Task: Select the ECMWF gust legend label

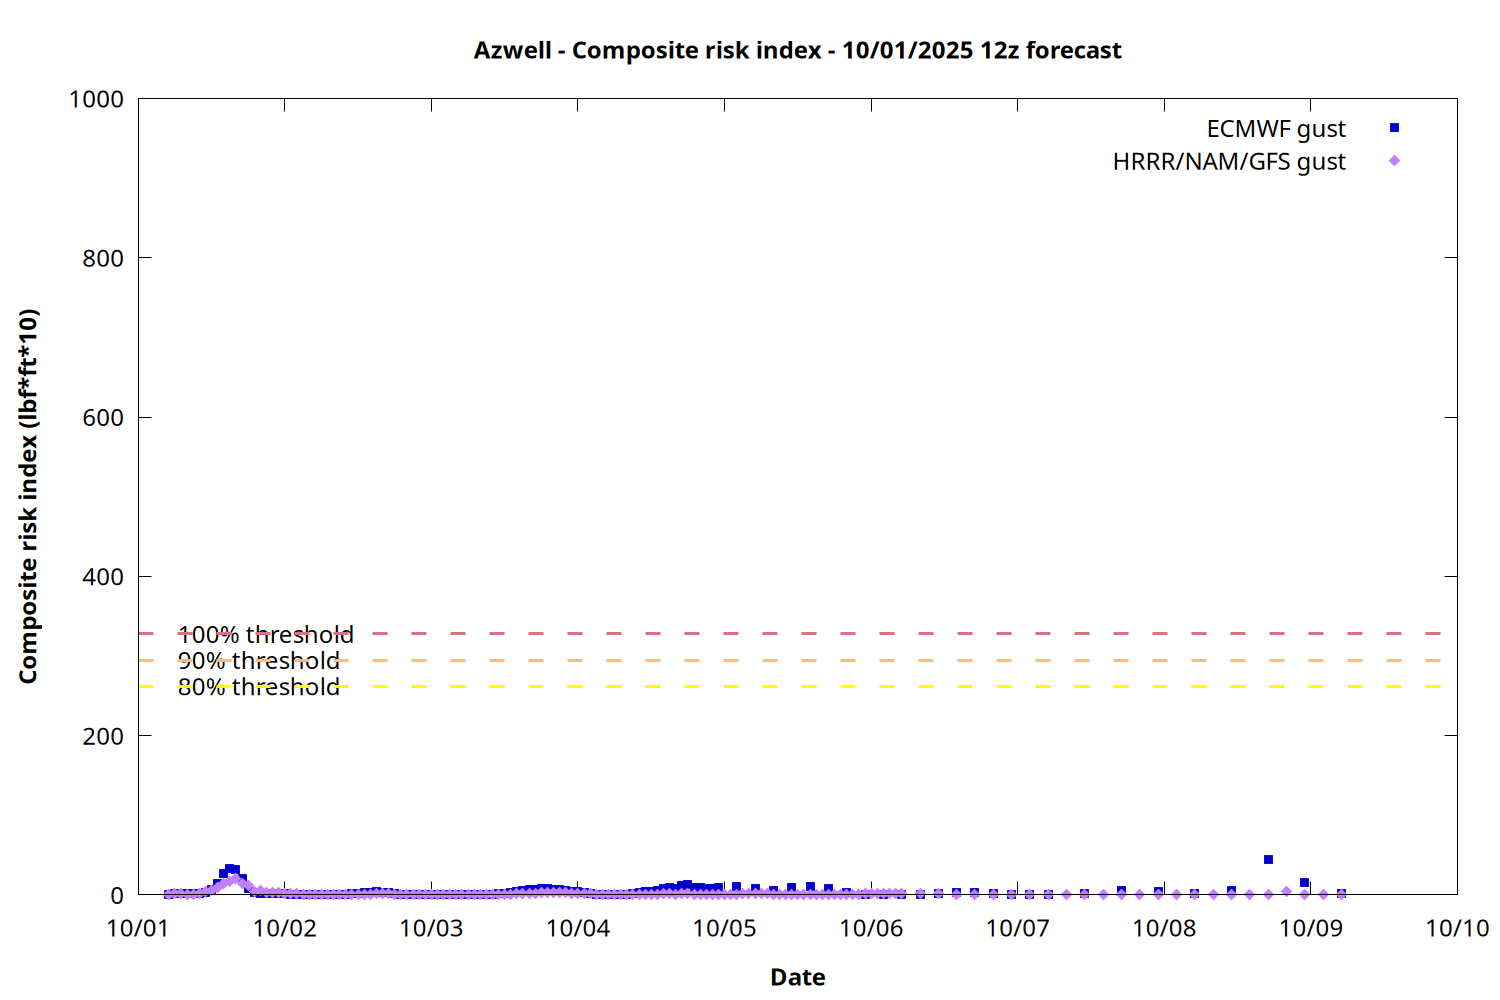Action: pos(1275,129)
